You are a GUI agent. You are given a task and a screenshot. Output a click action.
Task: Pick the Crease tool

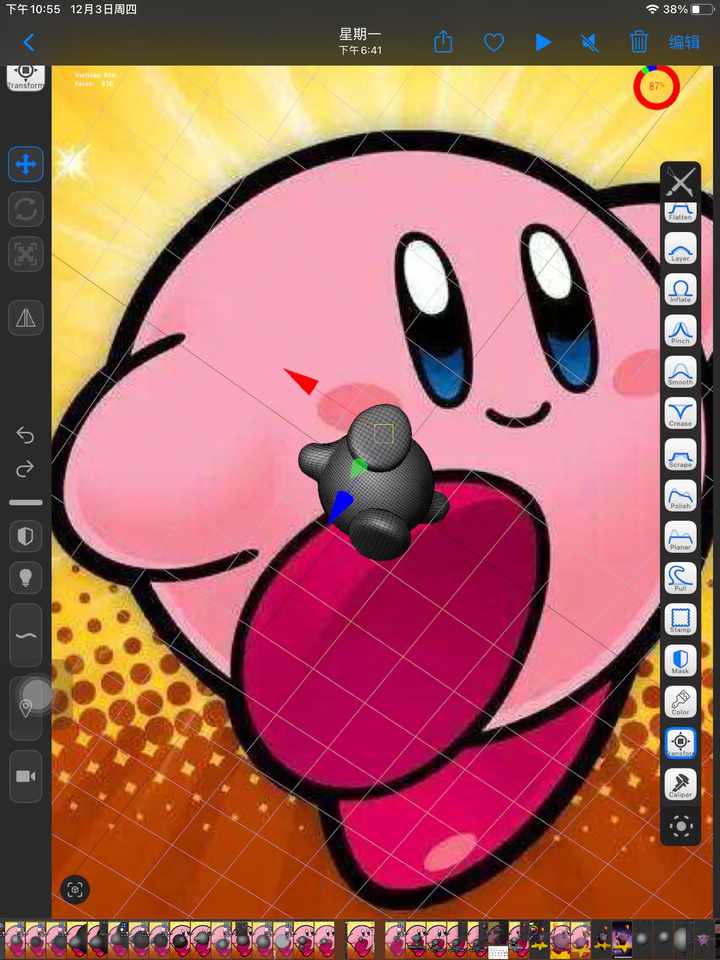coord(680,413)
